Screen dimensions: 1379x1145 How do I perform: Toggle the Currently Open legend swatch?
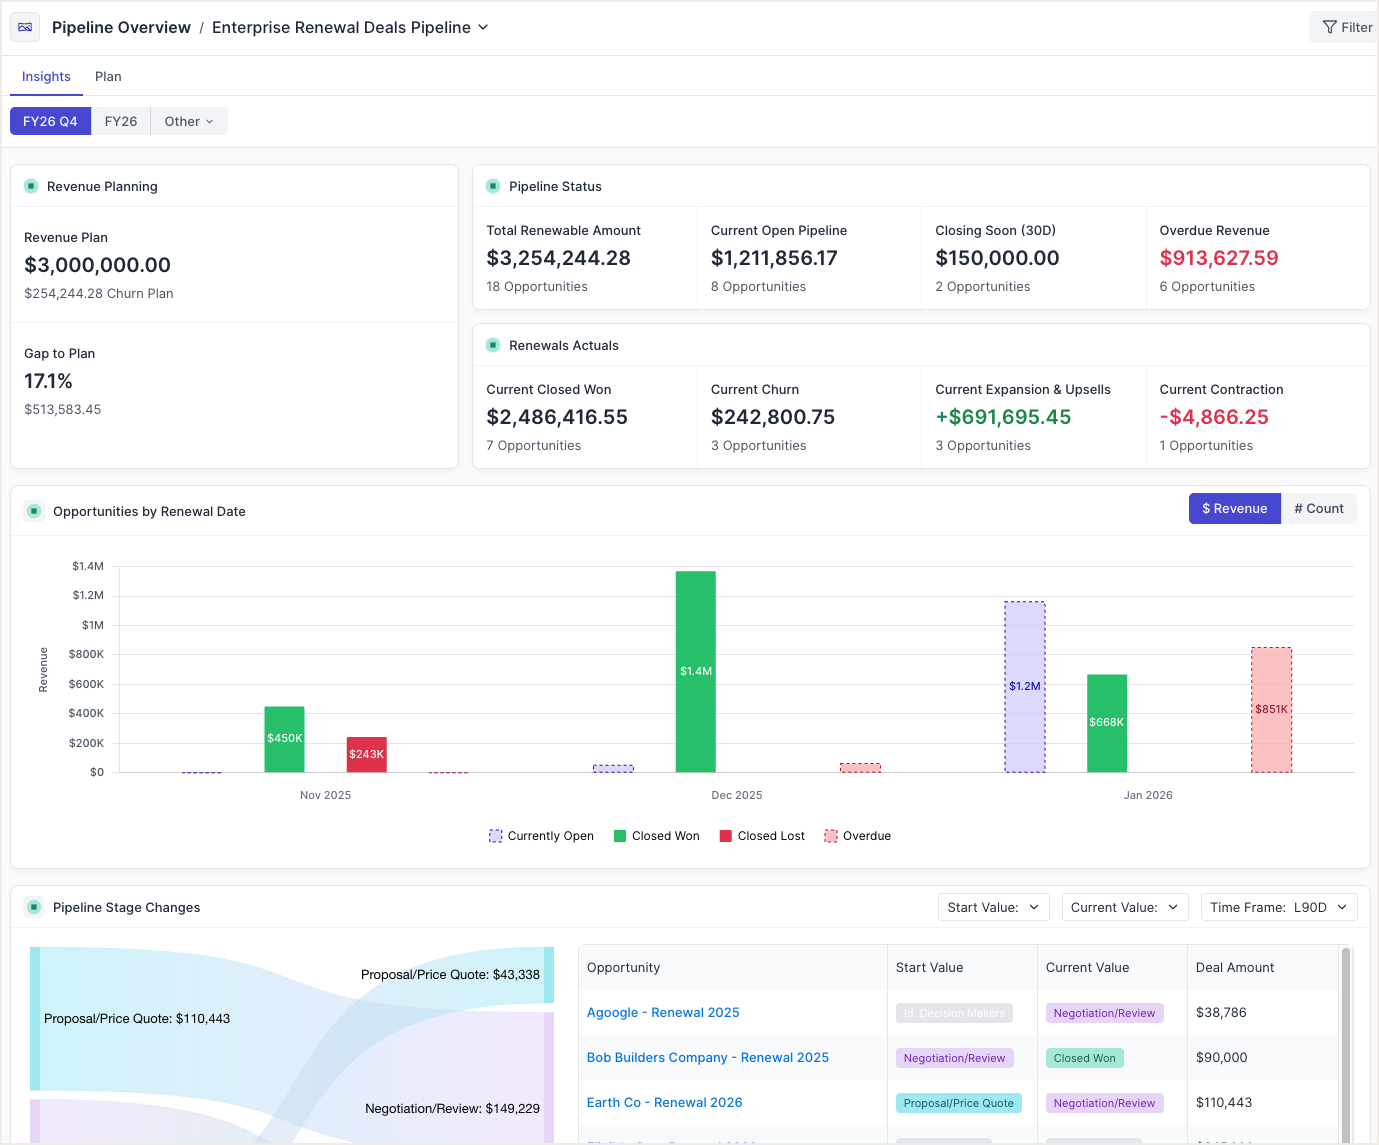[x=495, y=836]
